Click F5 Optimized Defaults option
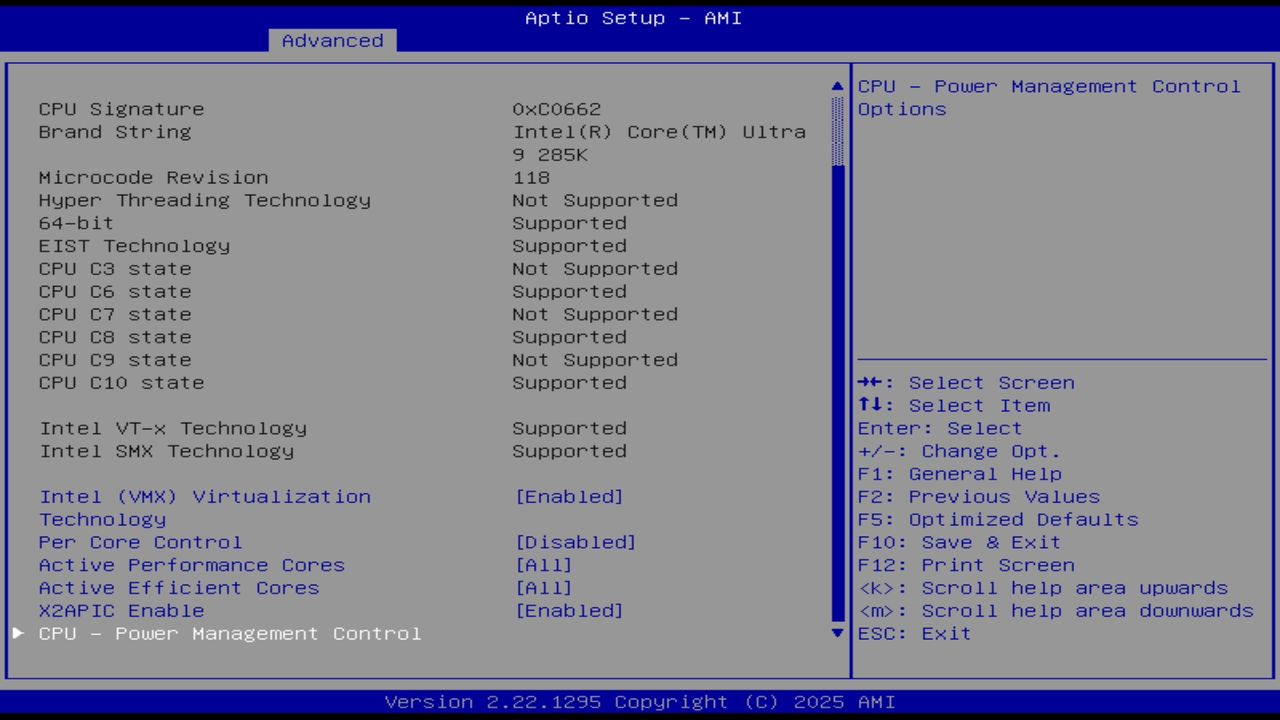 pos(997,519)
